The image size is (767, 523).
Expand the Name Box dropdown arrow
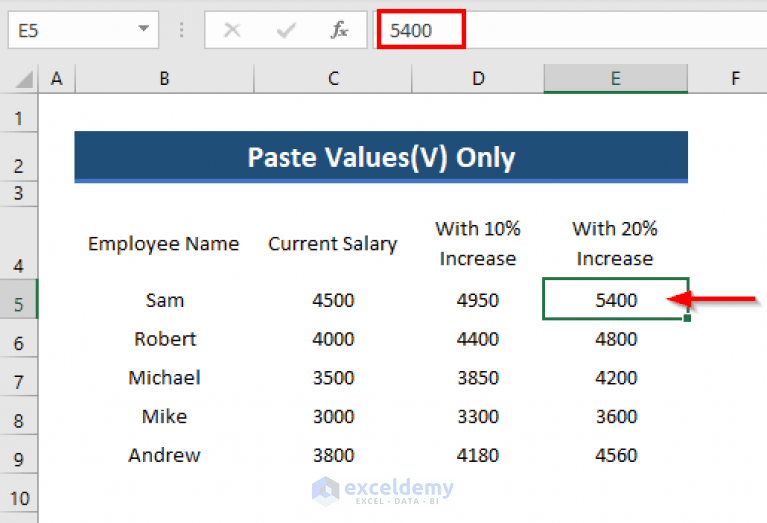(143, 29)
